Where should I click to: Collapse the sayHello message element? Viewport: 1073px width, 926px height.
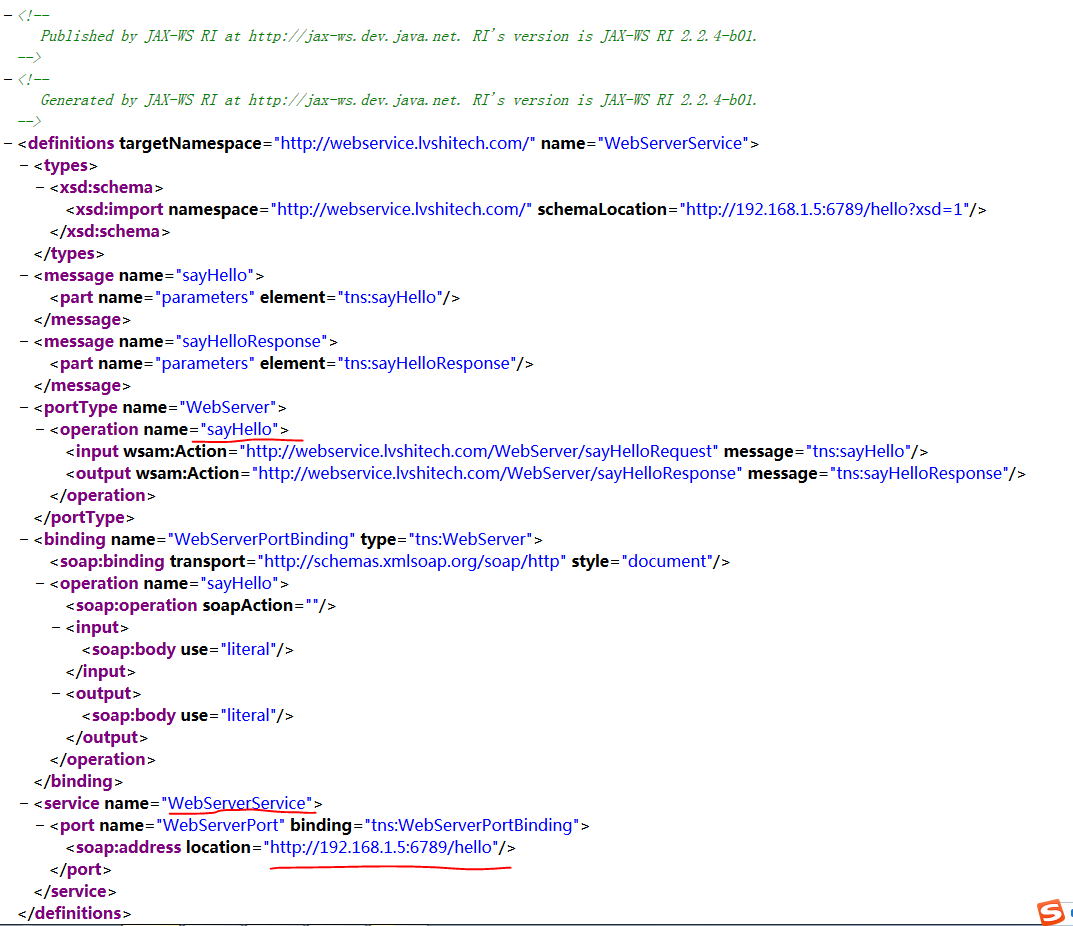click(x=24, y=276)
